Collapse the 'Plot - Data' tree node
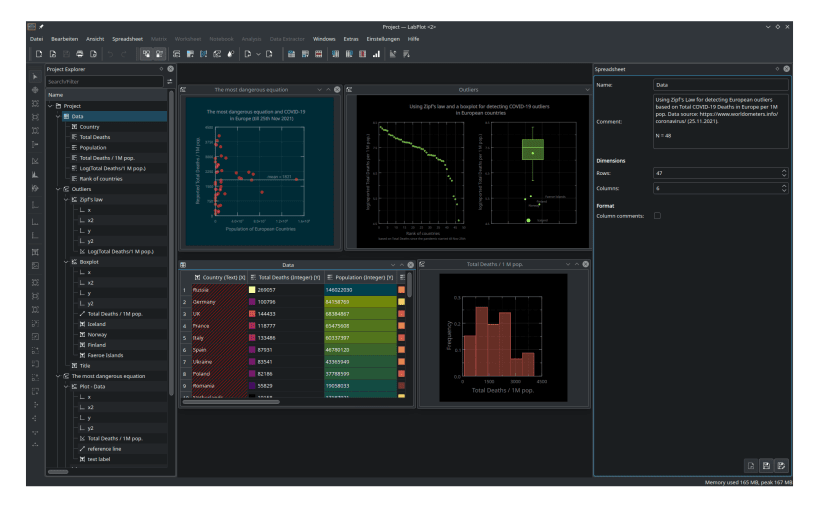Screen dimensions: 819x517 click(x=66, y=386)
